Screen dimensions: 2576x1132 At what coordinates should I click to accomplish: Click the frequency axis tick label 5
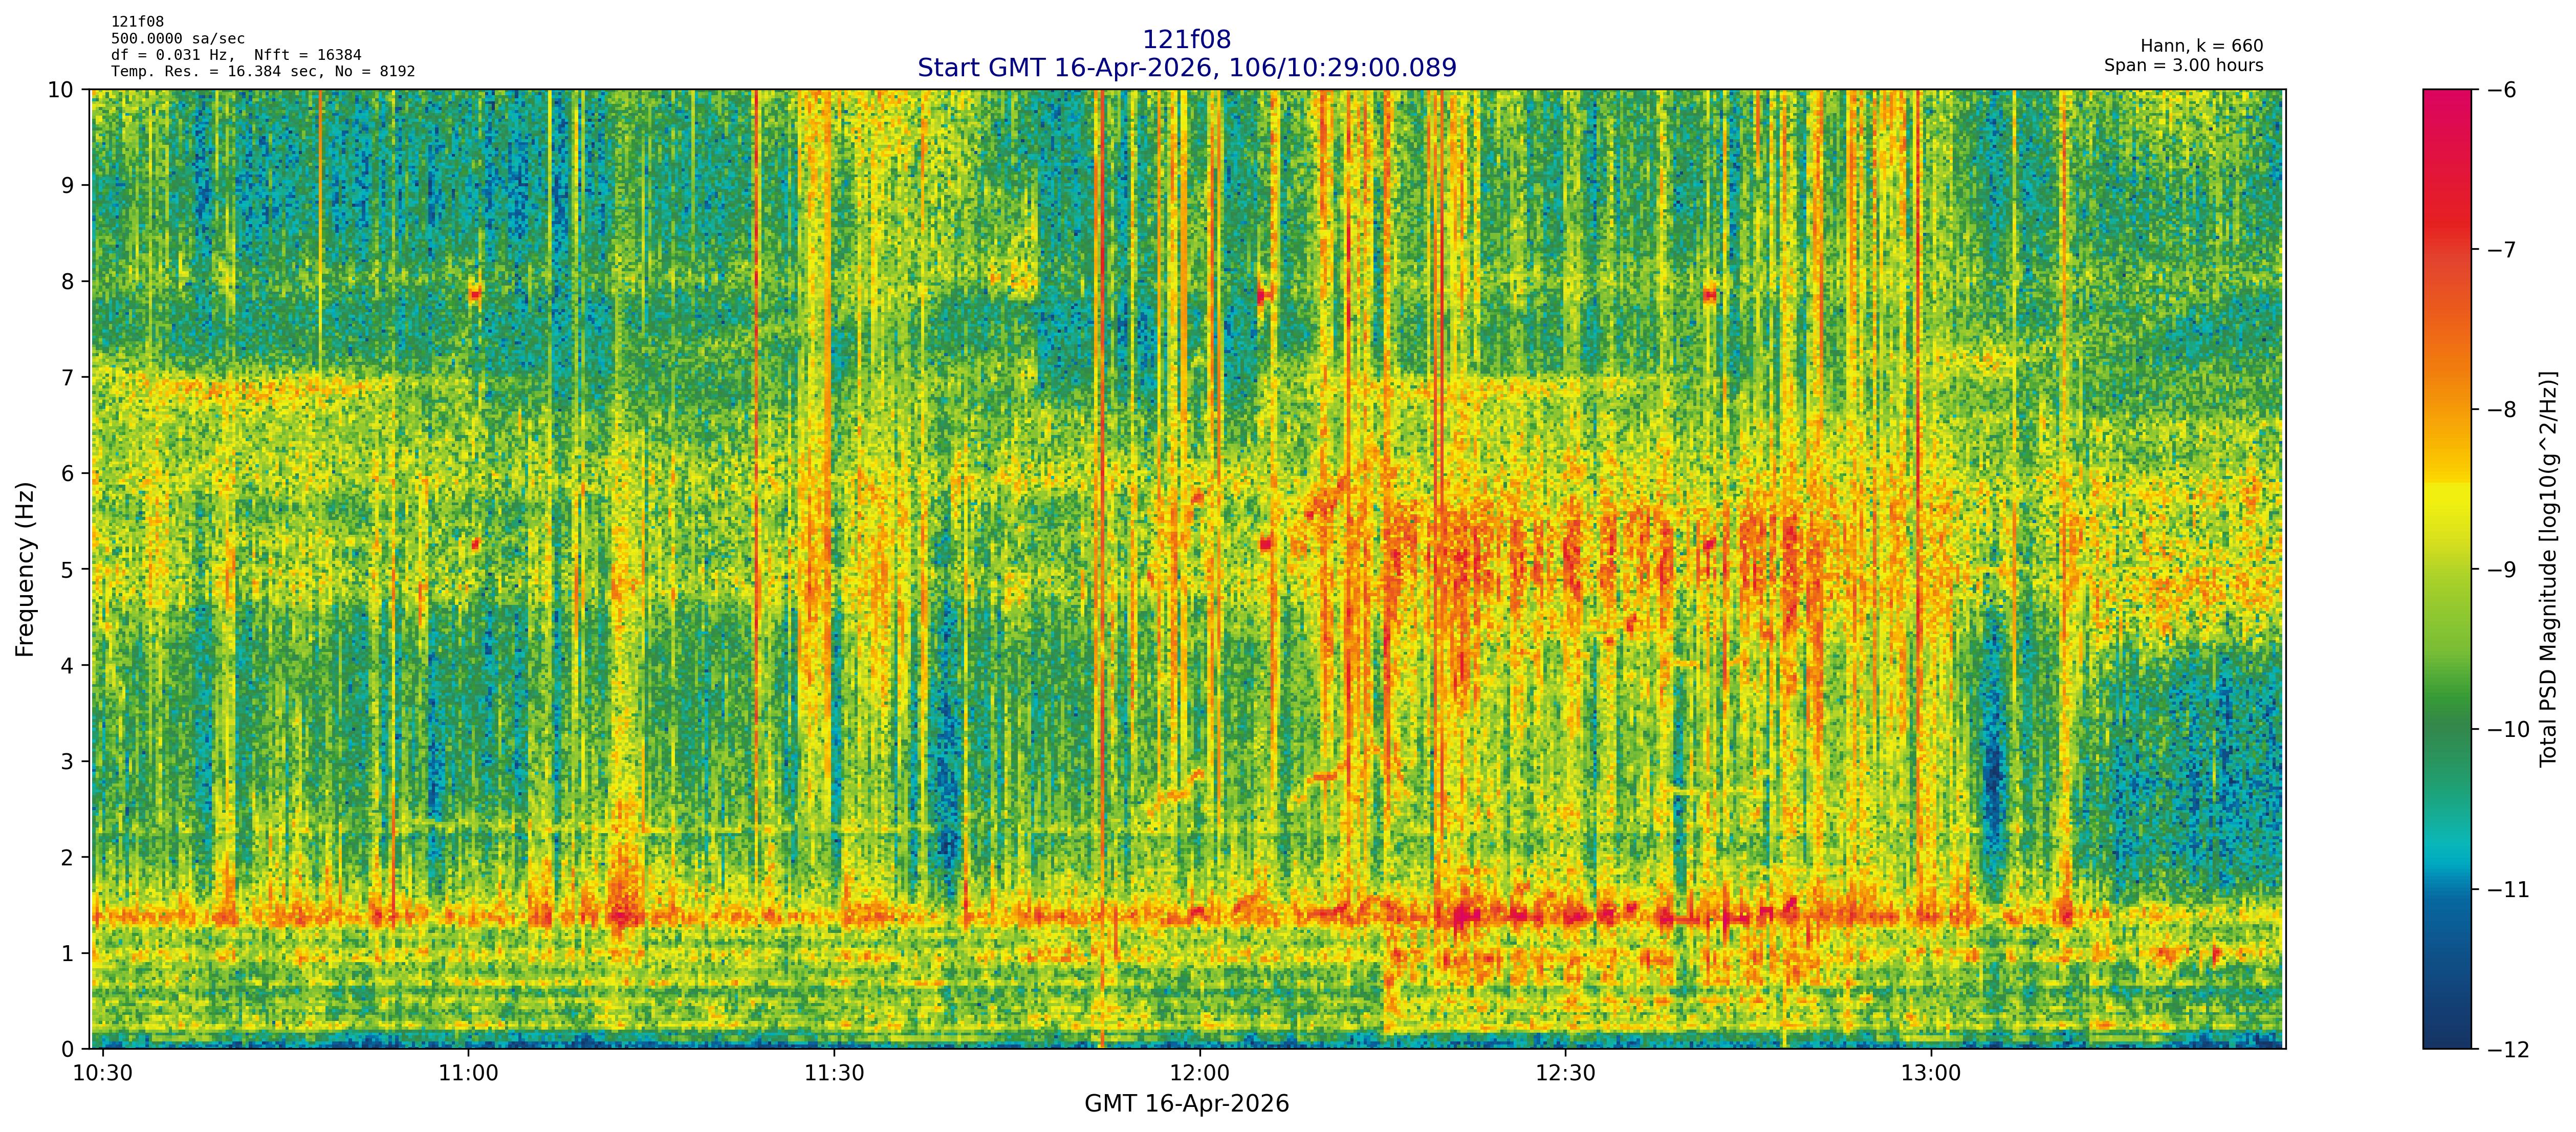pyautogui.click(x=67, y=570)
